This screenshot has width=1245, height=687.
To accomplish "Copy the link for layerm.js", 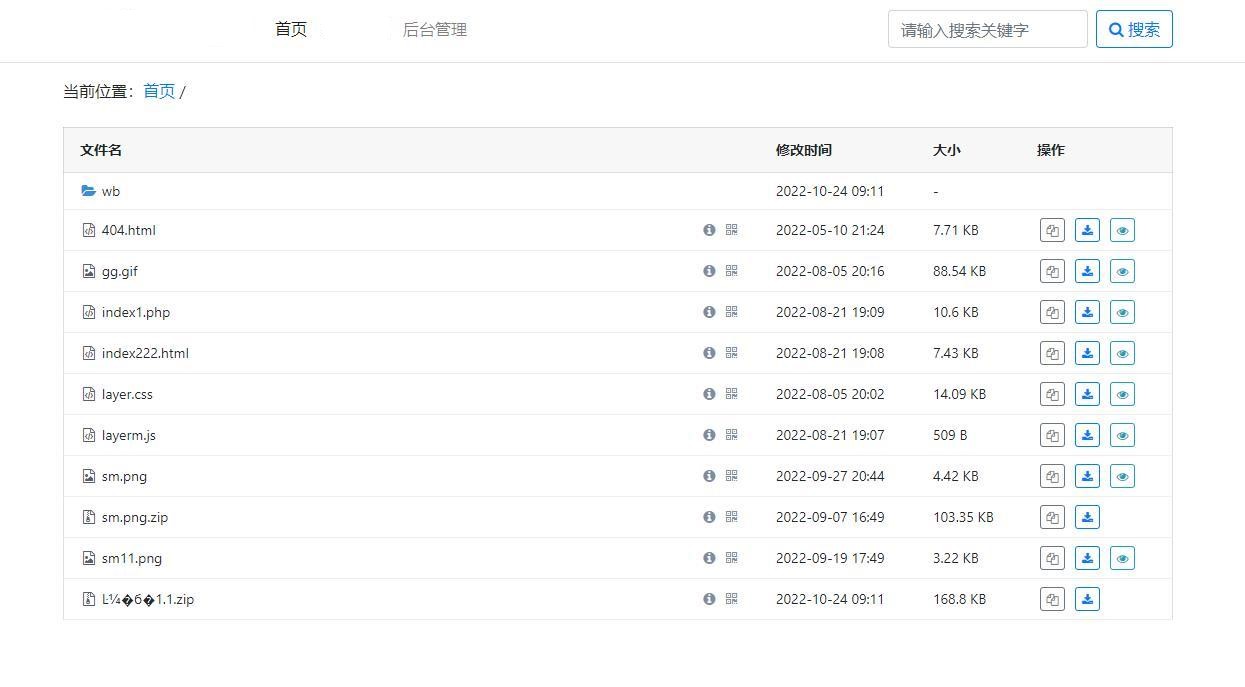I will coord(1051,435).
